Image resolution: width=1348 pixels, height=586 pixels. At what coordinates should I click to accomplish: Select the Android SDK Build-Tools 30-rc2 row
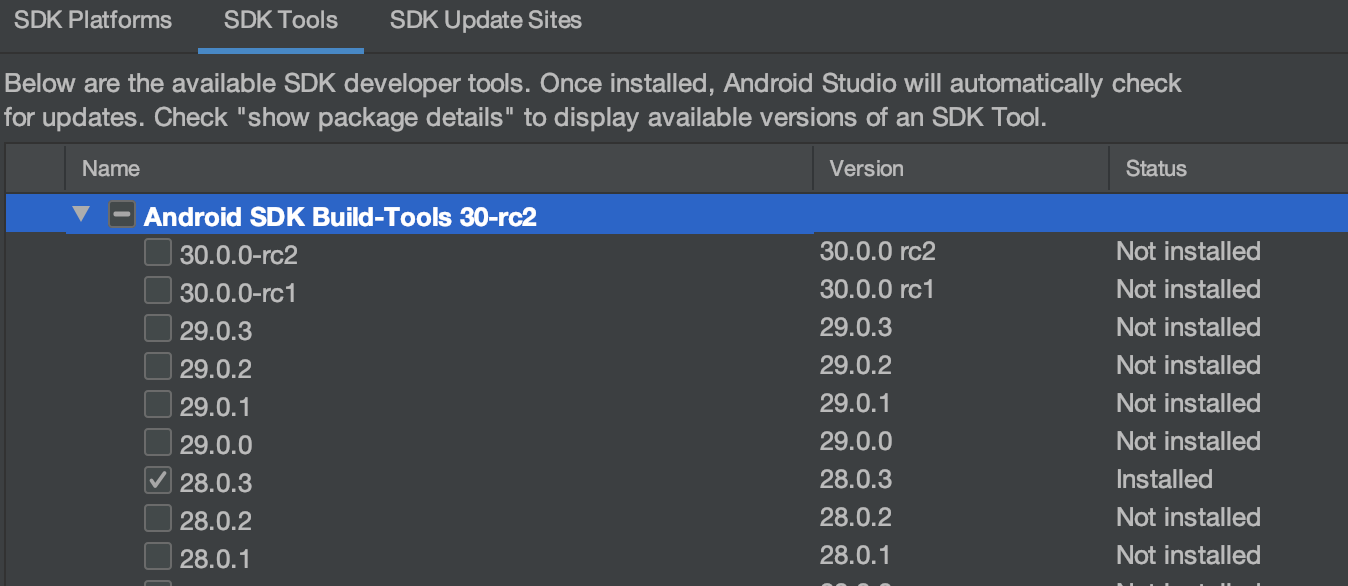pyautogui.click(x=340, y=216)
